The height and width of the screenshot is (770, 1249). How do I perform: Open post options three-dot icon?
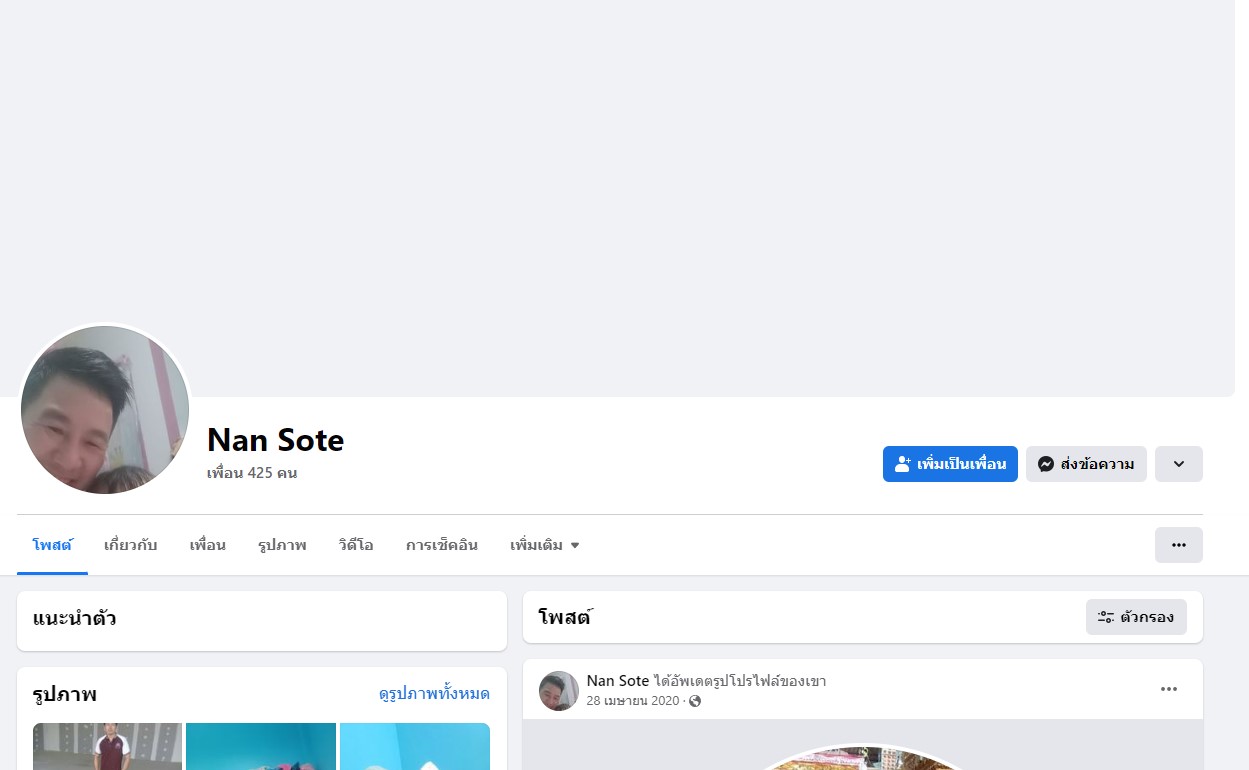[x=1169, y=689]
